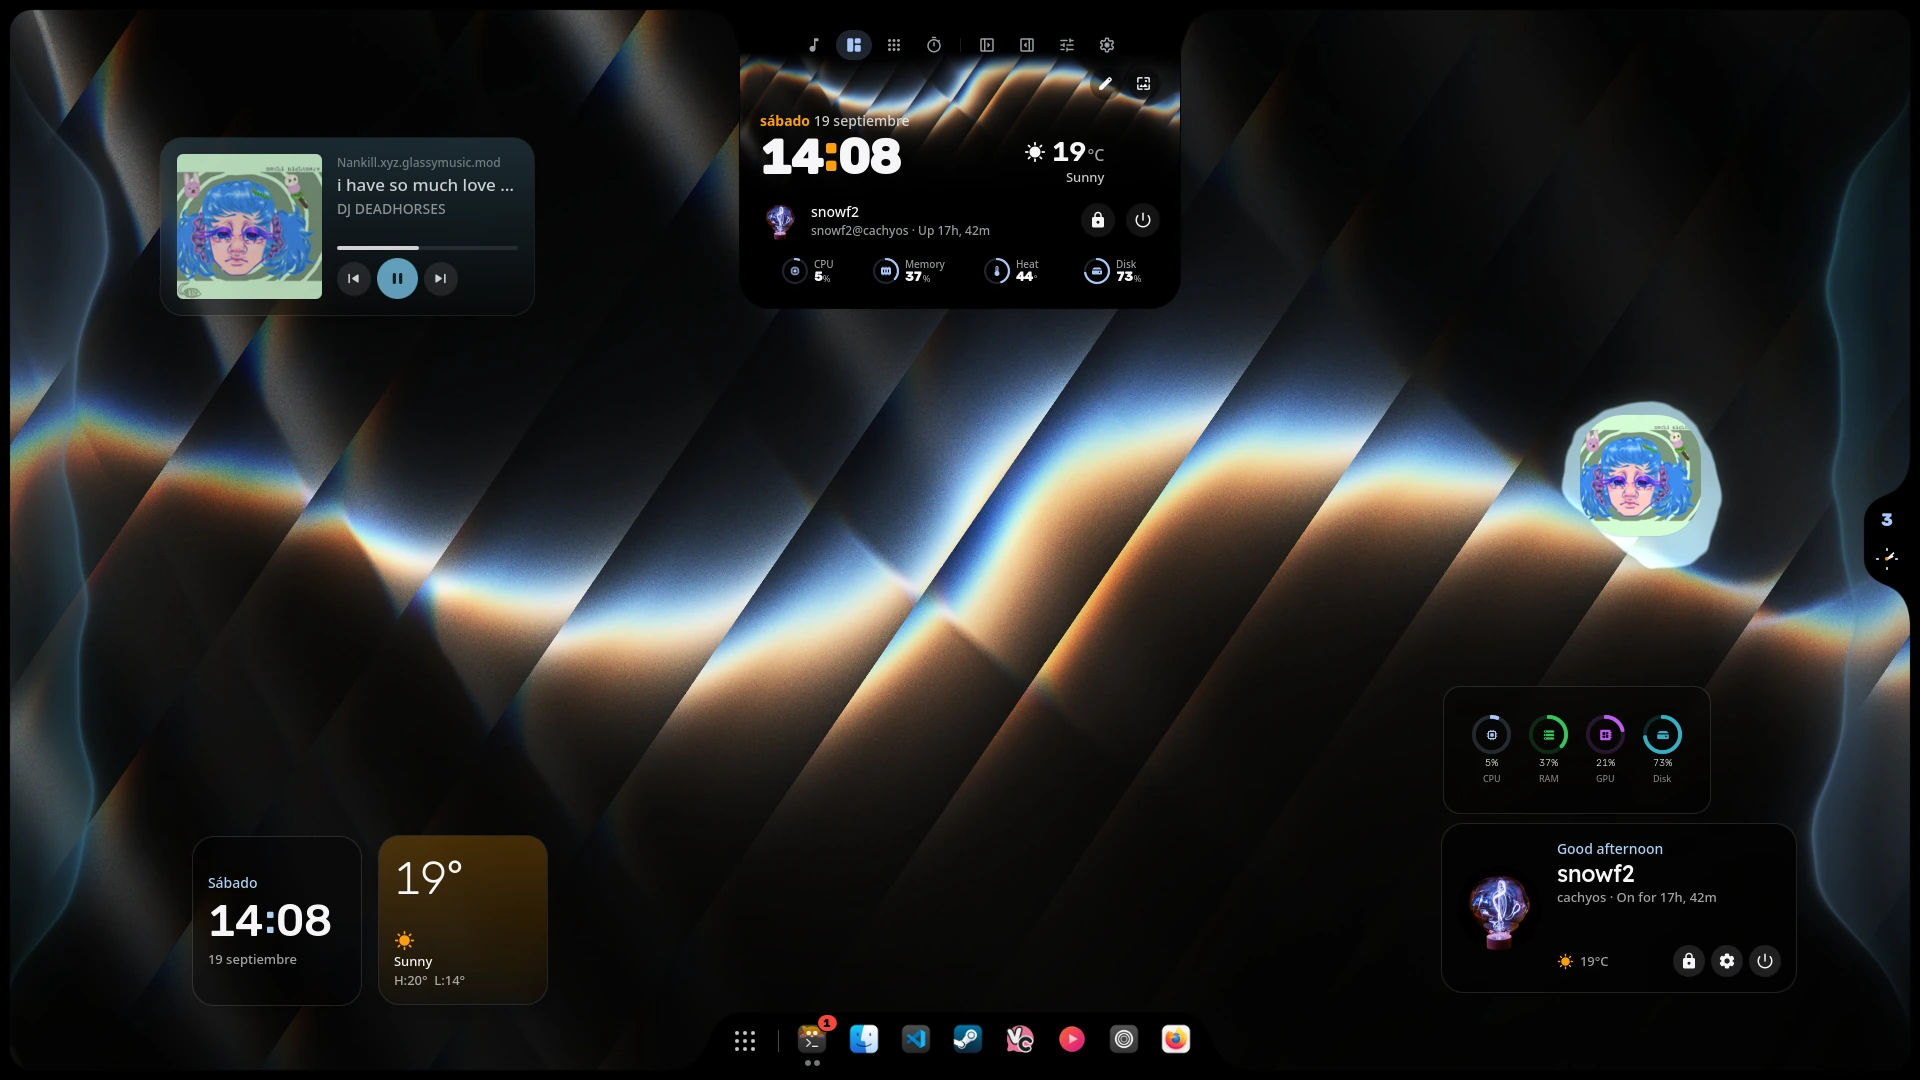
Task: Lock screen from the greeting card
Action: click(x=1689, y=961)
